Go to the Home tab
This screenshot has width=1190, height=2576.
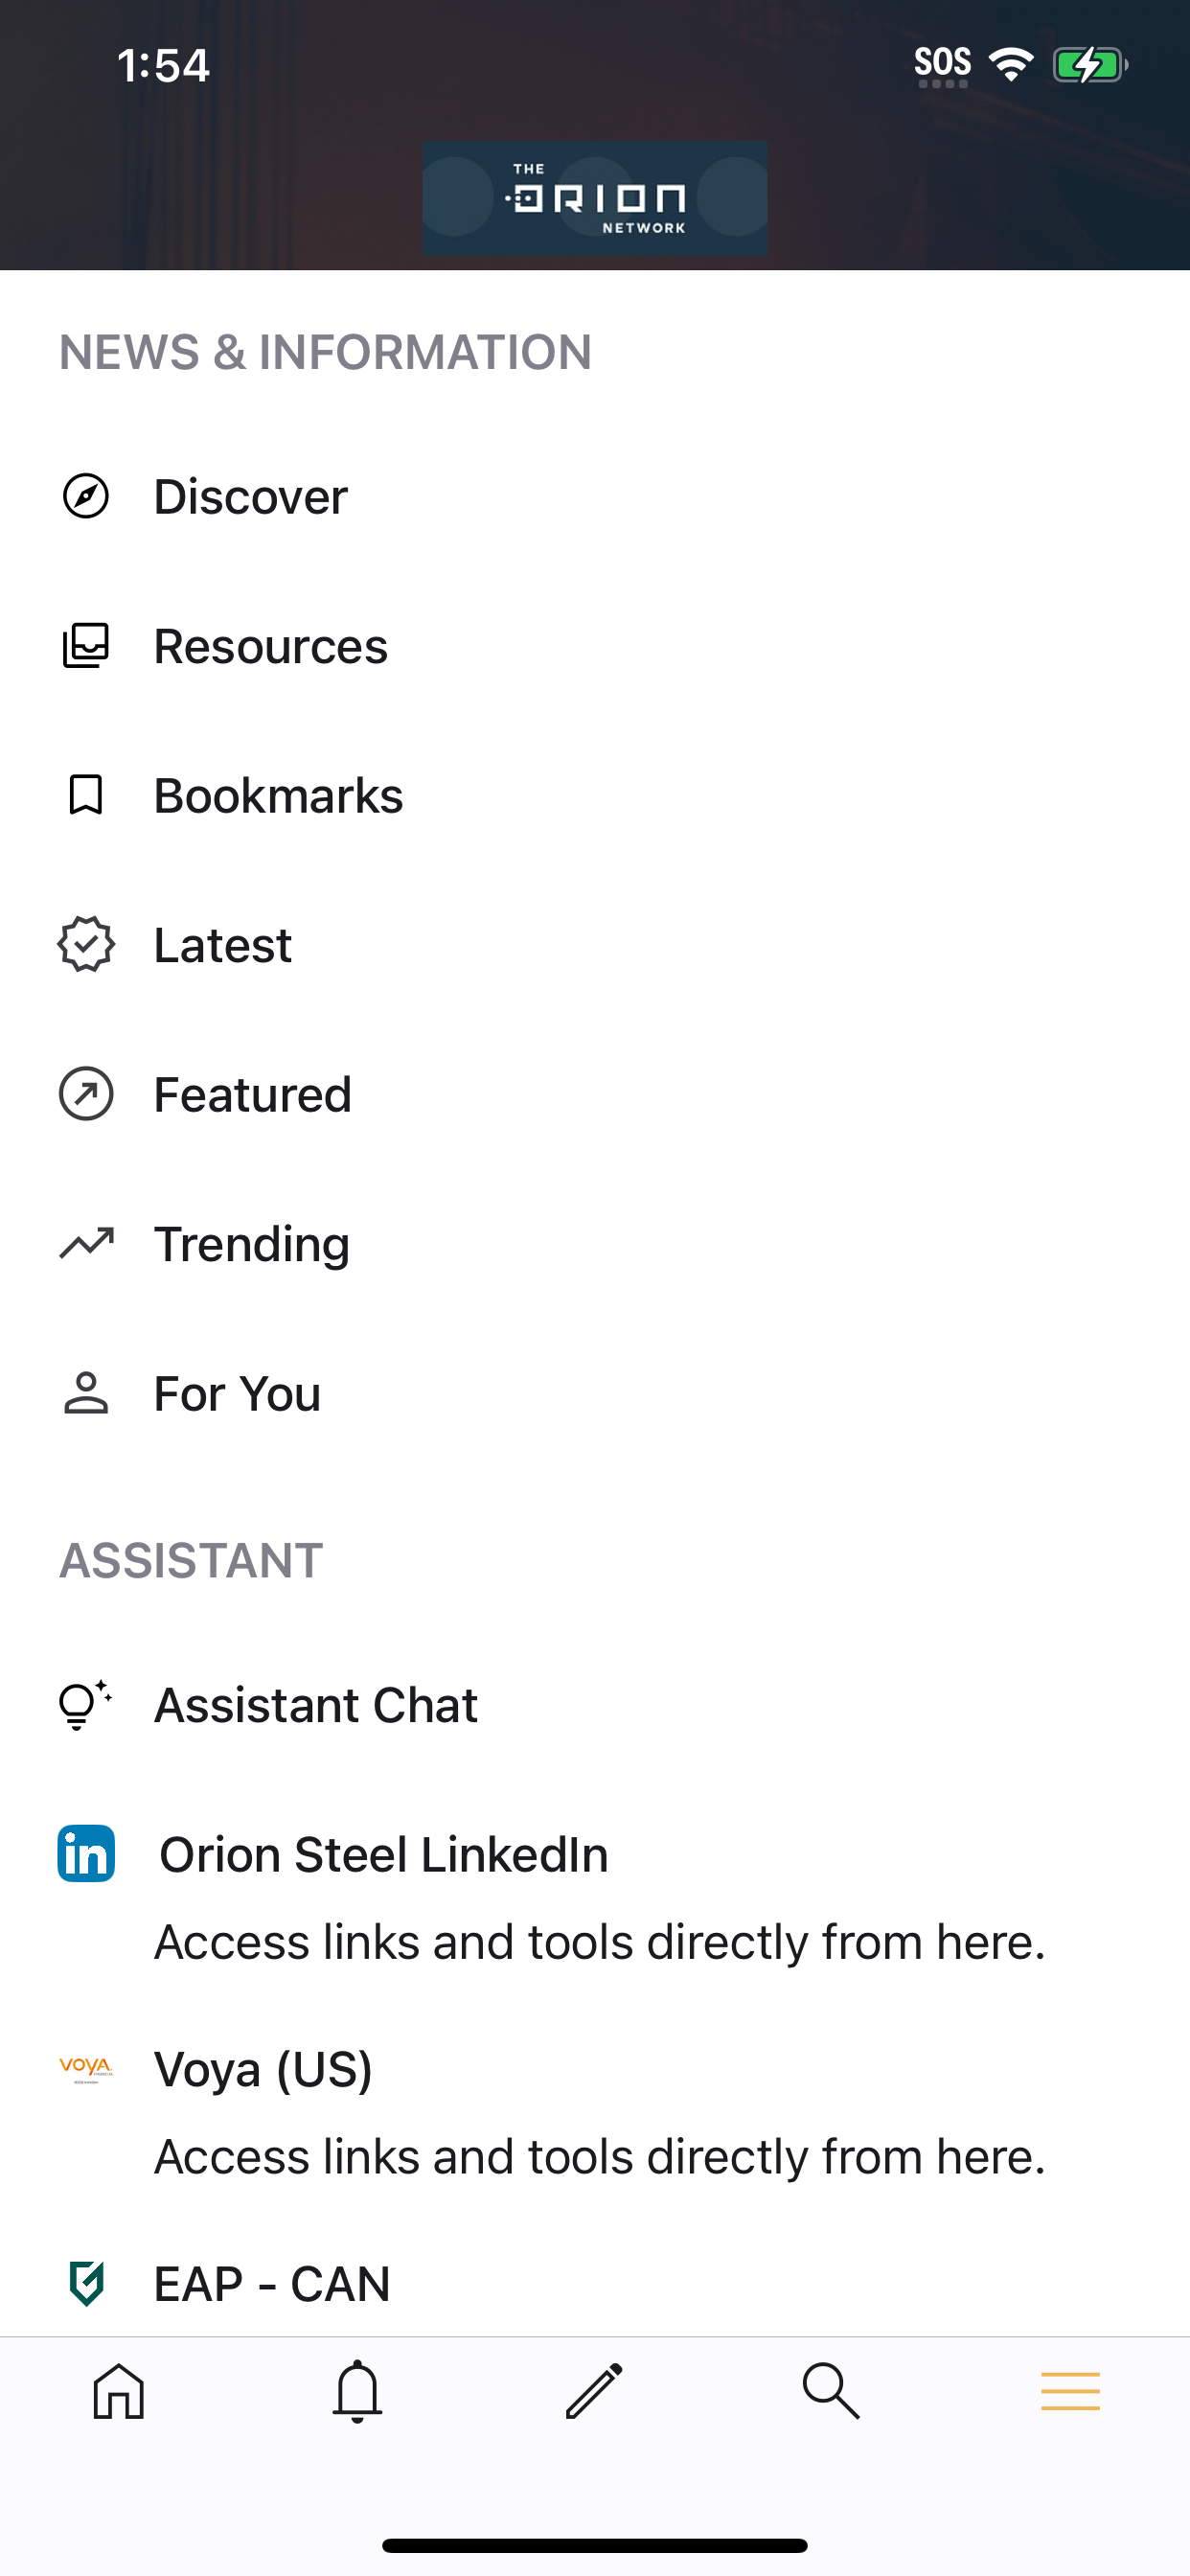pos(119,2392)
